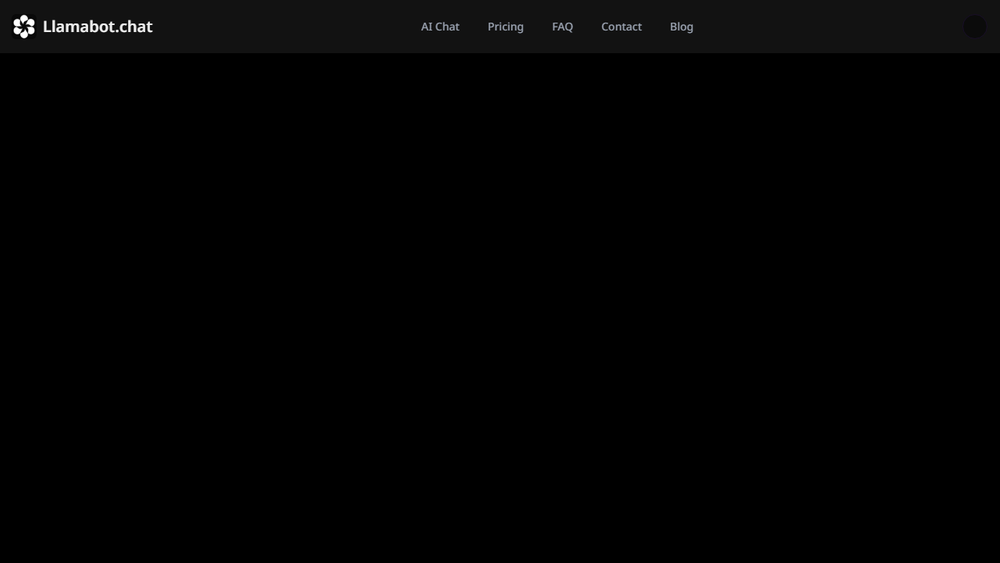View the FAQ section
This screenshot has width=1000, height=563.
(562, 27)
